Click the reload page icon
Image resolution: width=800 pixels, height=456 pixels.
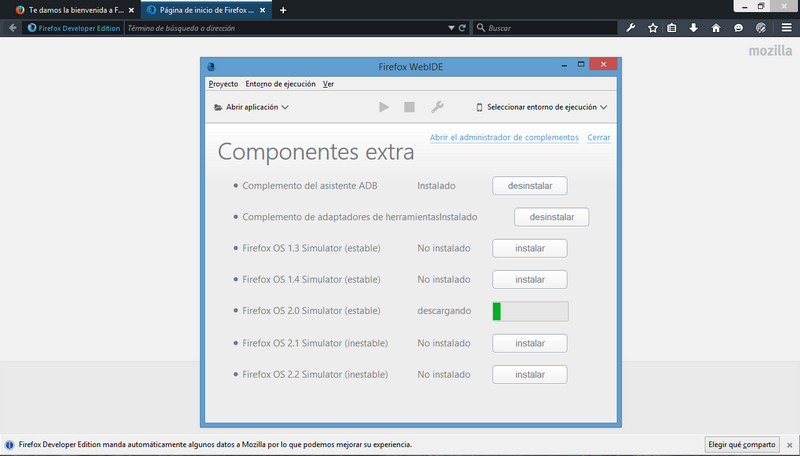tap(462, 28)
